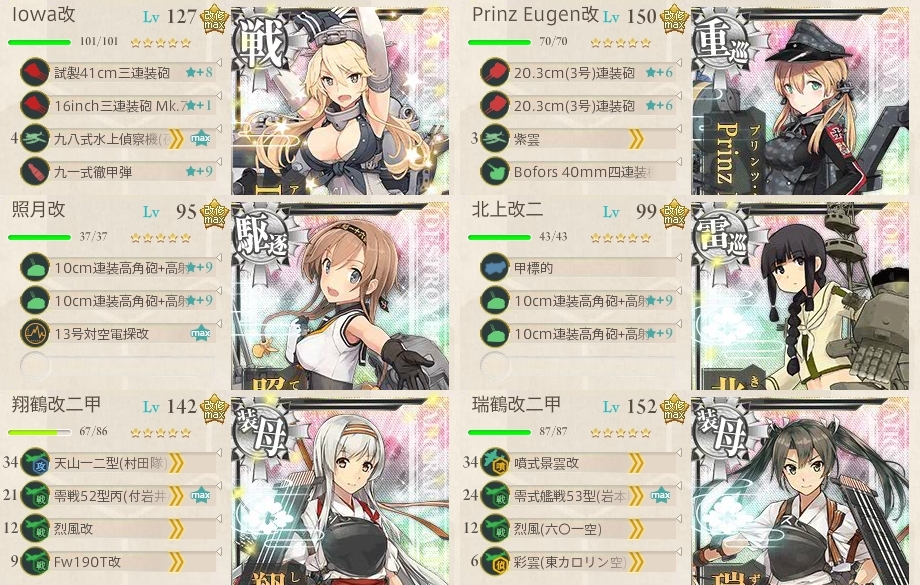Select the Iowa改 battleship card portrait
Viewport: 920px width, 585px height.
(340, 101)
